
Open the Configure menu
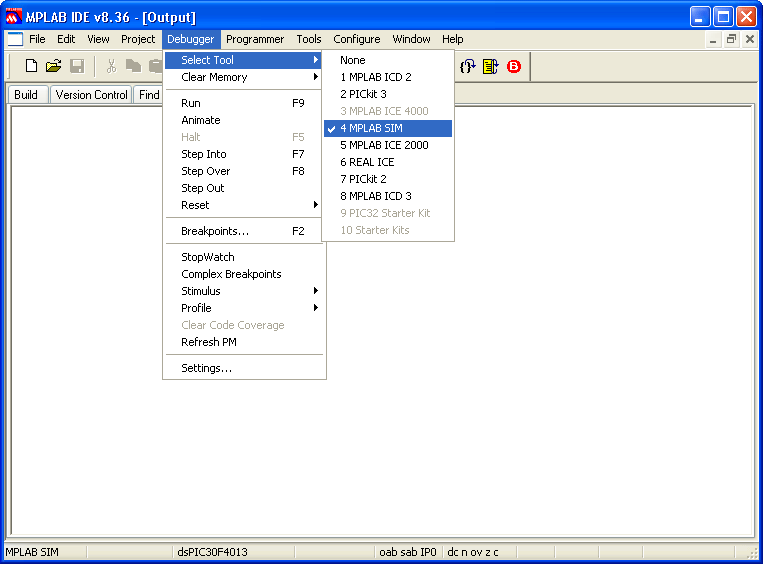[x=357, y=39]
